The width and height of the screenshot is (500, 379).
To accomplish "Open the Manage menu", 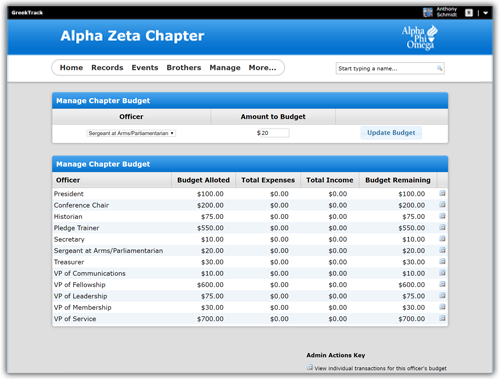I will tap(225, 68).
